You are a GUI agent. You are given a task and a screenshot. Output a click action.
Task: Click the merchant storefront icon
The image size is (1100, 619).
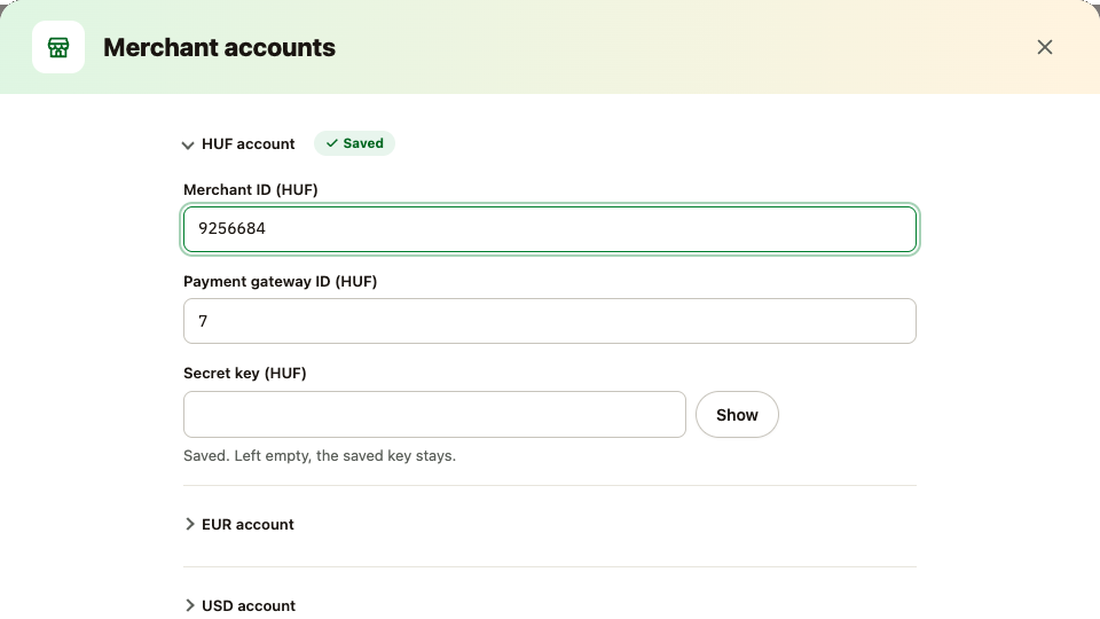[58, 47]
